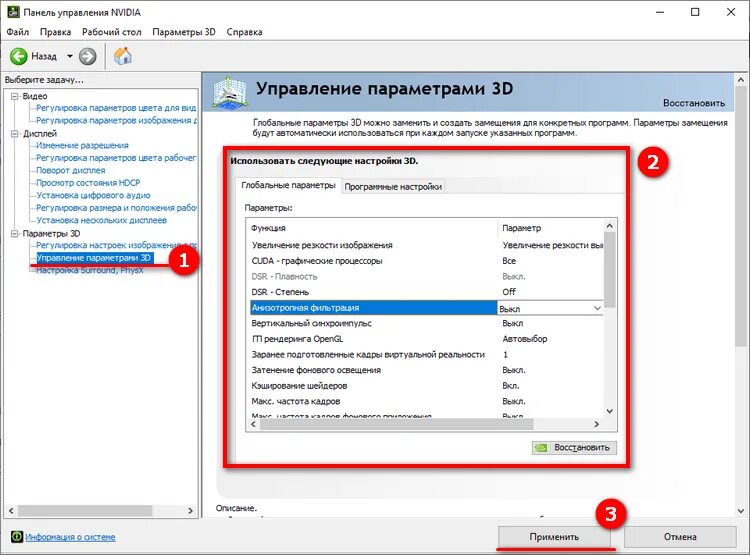Switch to the Глобальные параметры tab
This screenshot has width=750, height=555.
(x=288, y=185)
